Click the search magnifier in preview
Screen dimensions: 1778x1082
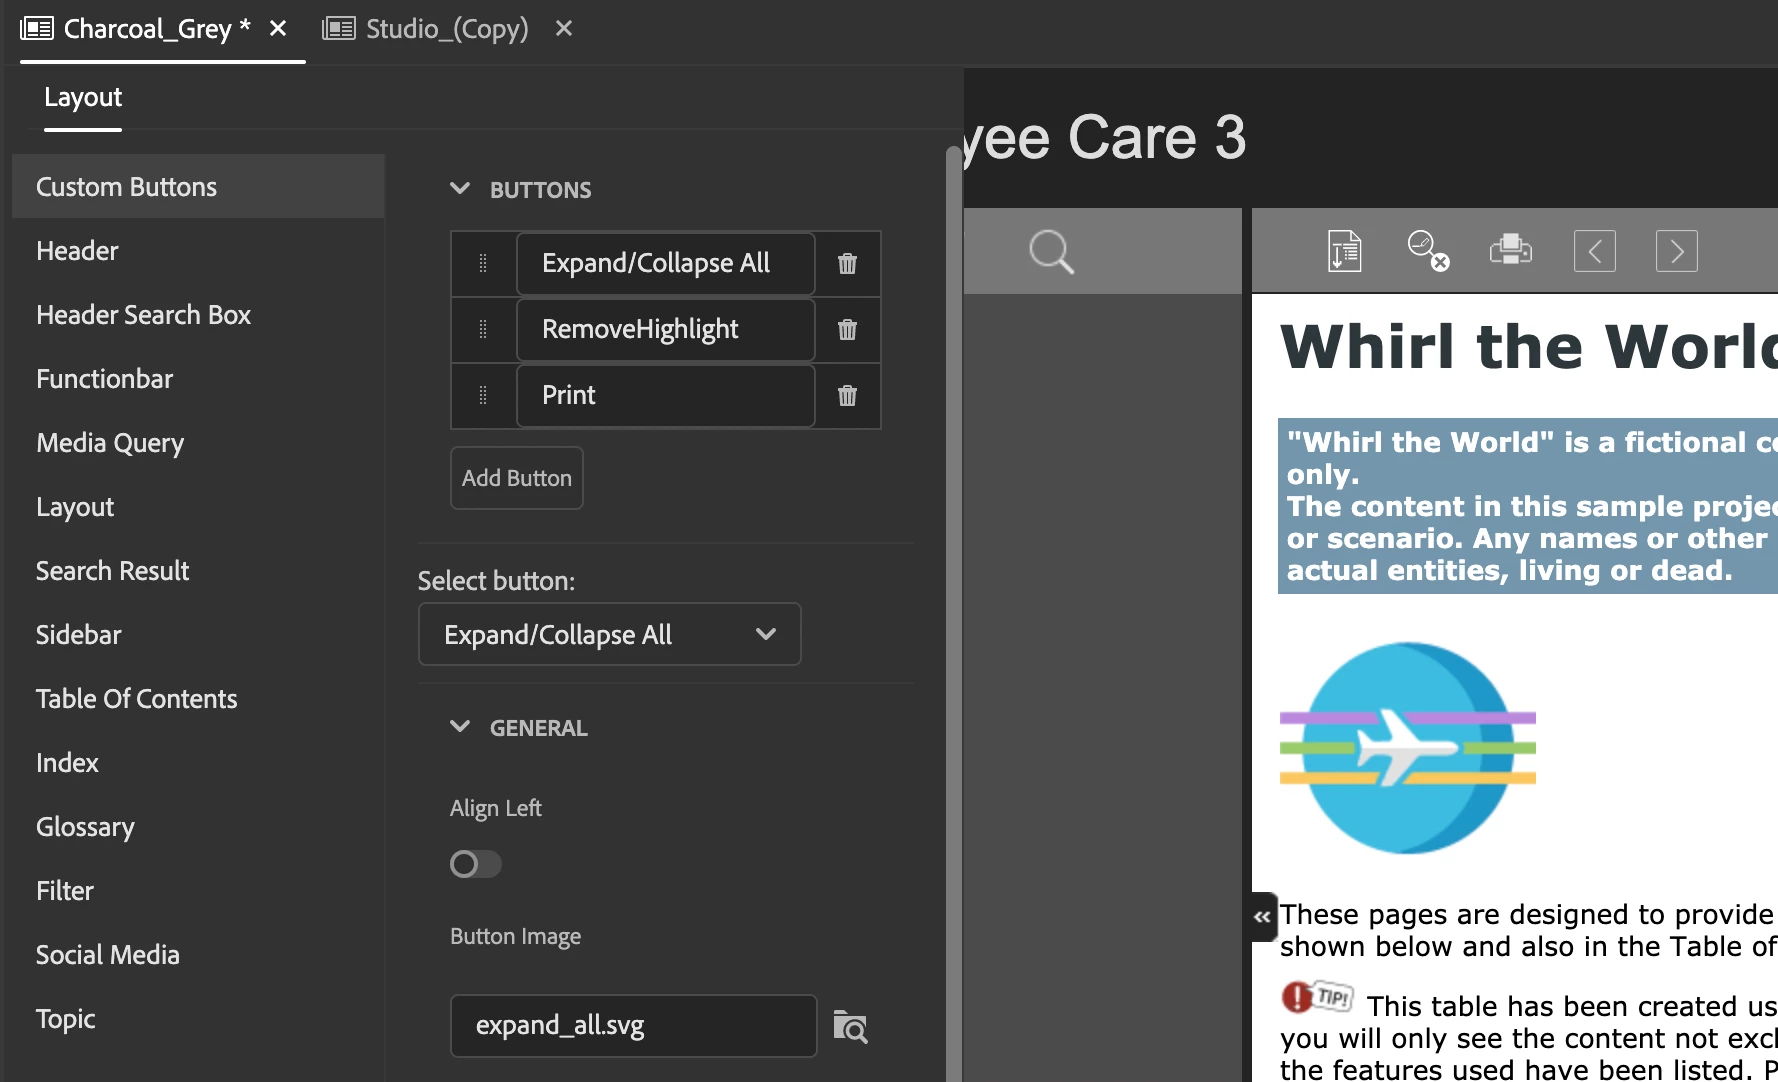pos(1051,252)
